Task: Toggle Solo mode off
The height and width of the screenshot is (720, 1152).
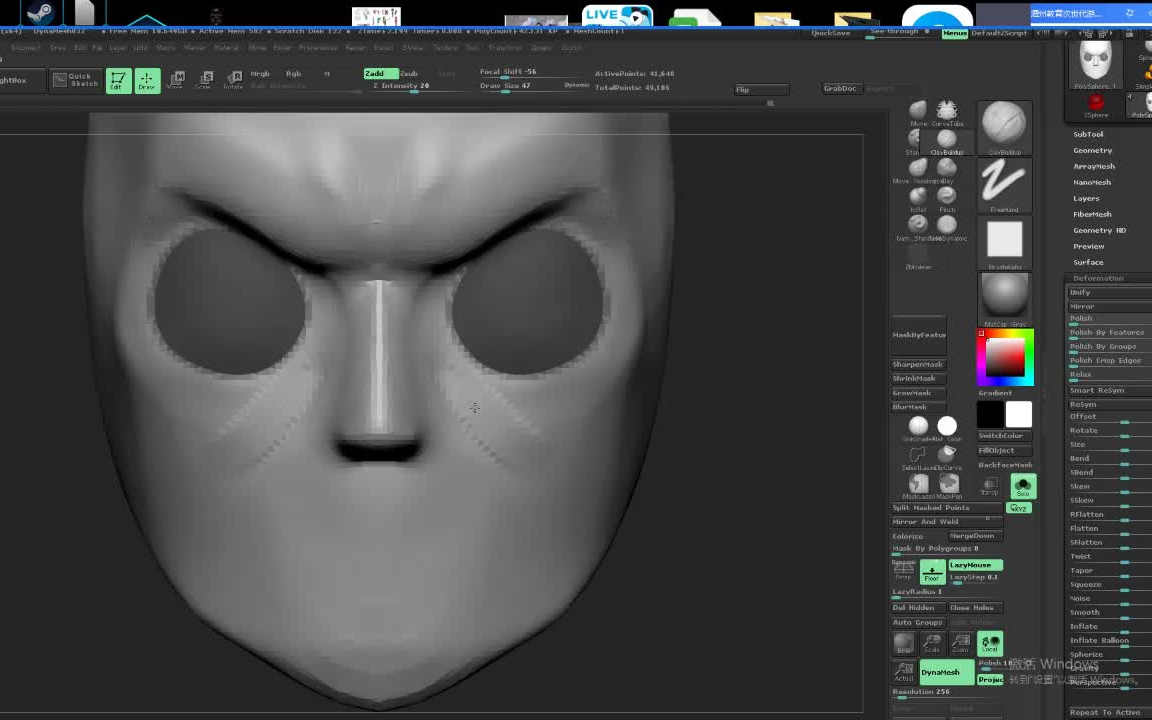Action: (1022, 486)
